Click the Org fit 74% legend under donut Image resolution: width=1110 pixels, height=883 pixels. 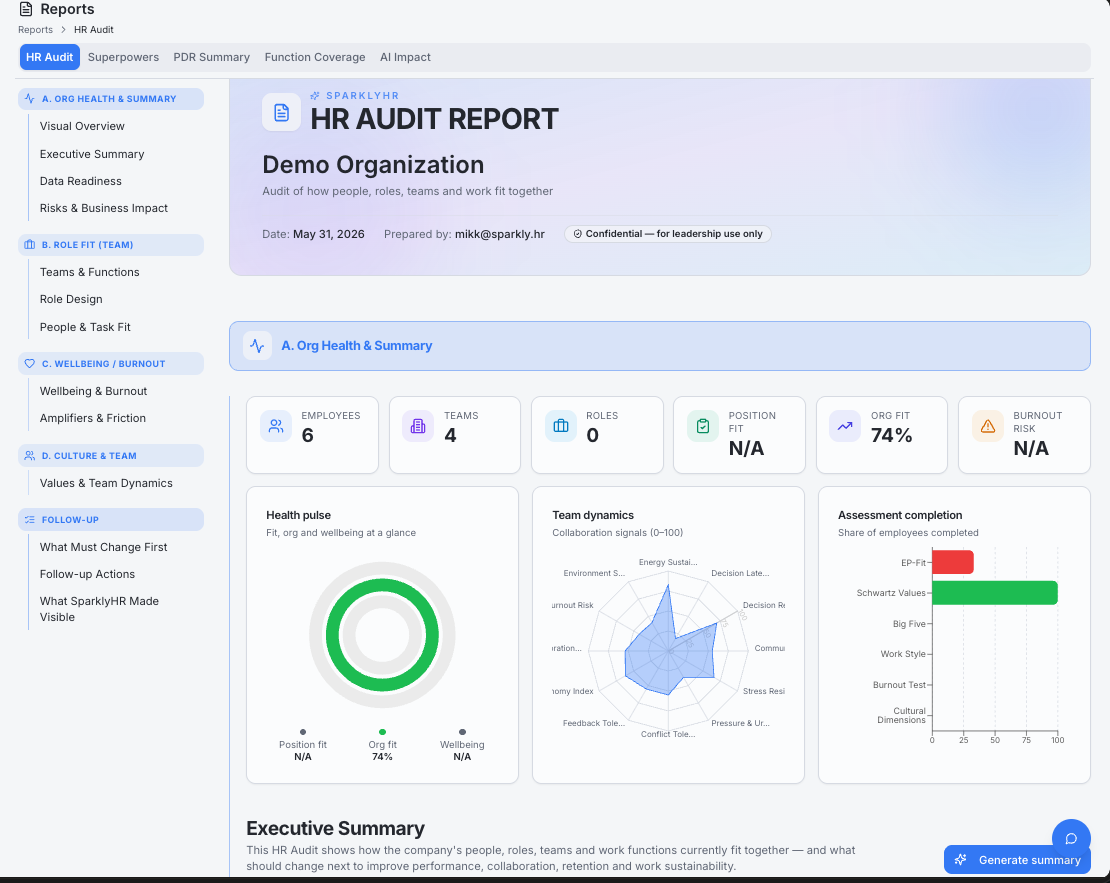pyautogui.click(x=382, y=745)
